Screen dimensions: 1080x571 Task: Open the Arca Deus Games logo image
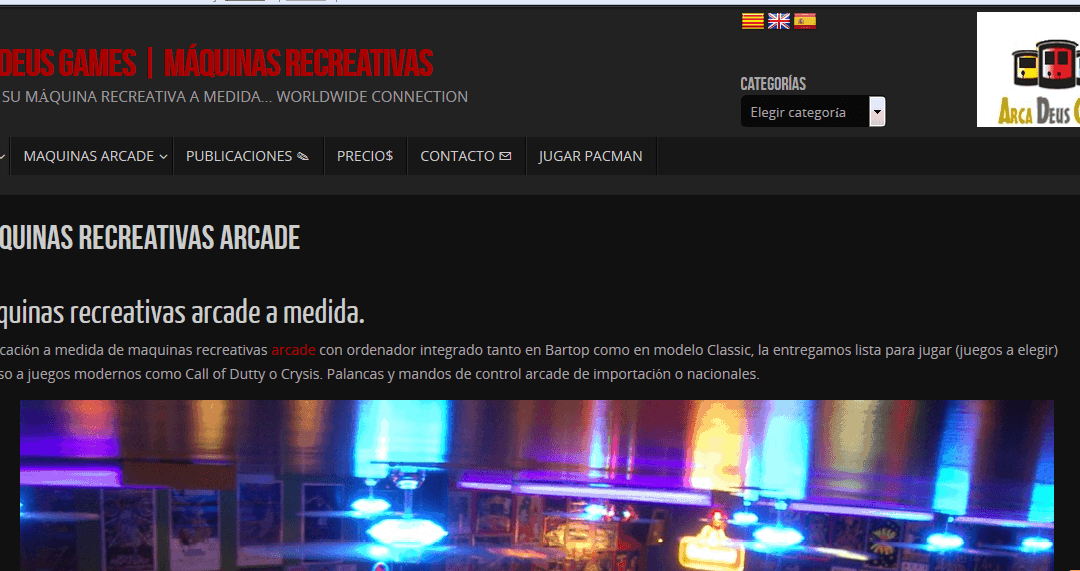[1028, 70]
